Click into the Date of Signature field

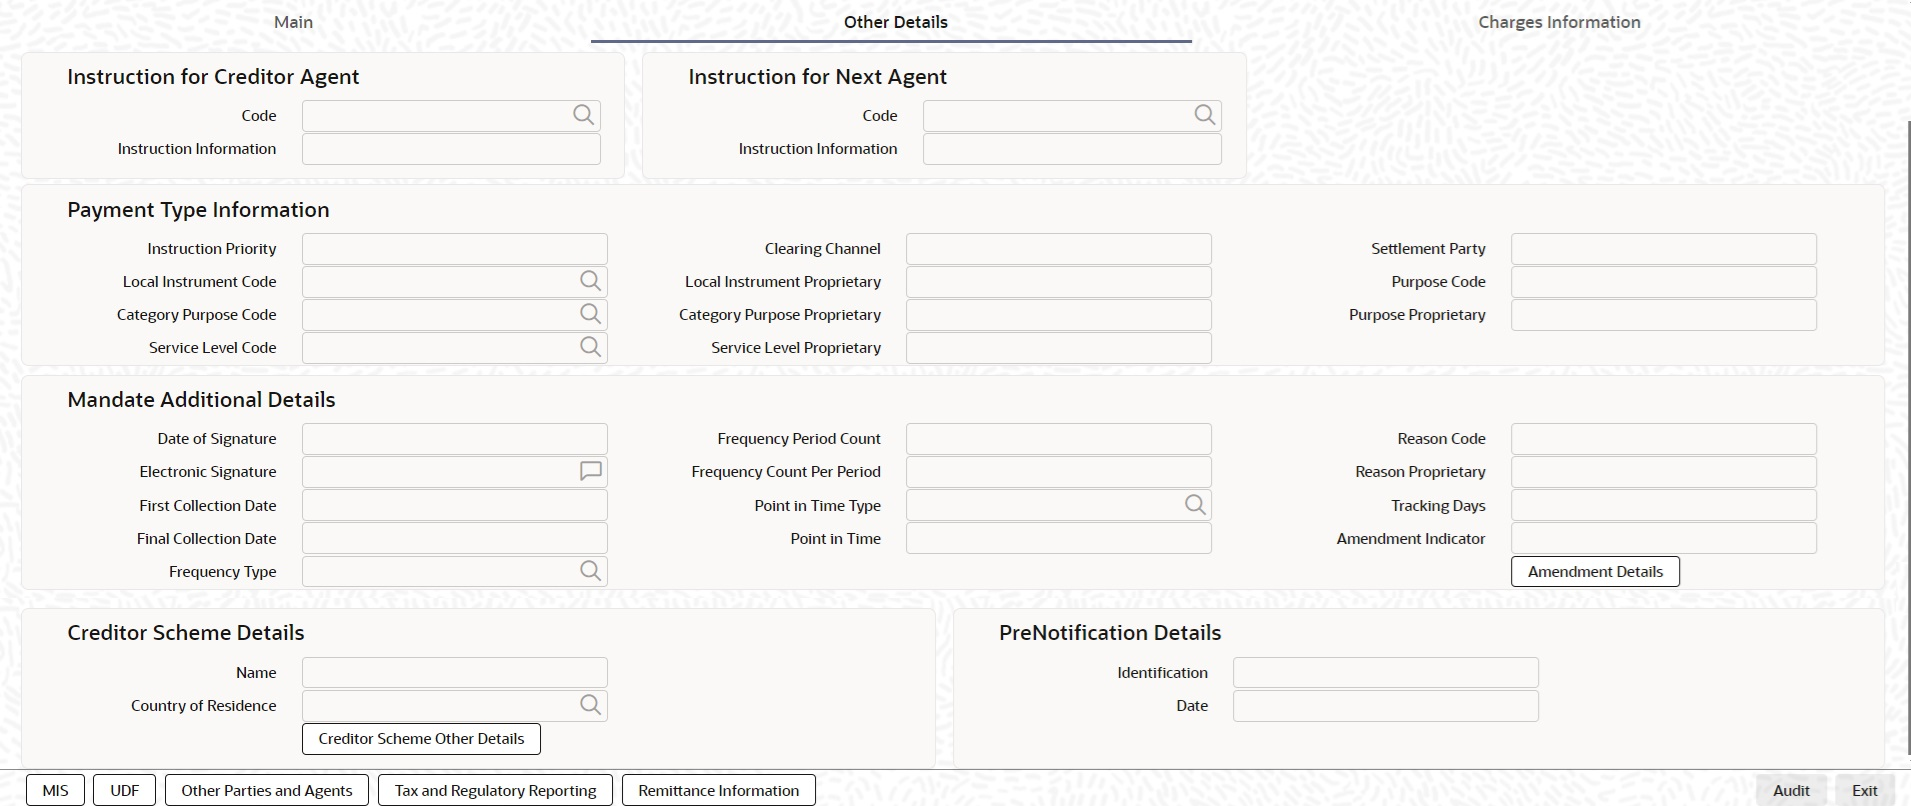pos(454,439)
